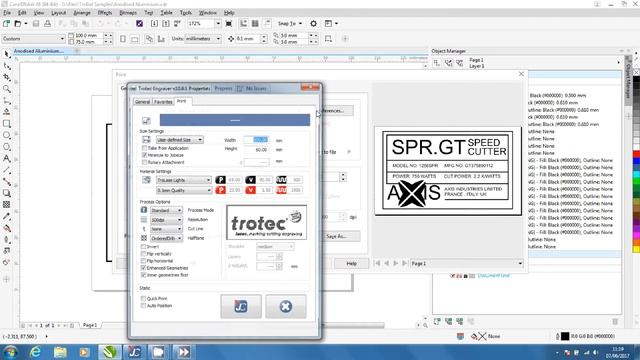Image resolution: width=640 pixels, height=360 pixels.
Task: Toggle Minimize to Jobsize checkbox
Action: pyautogui.click(x=144, y=155)
